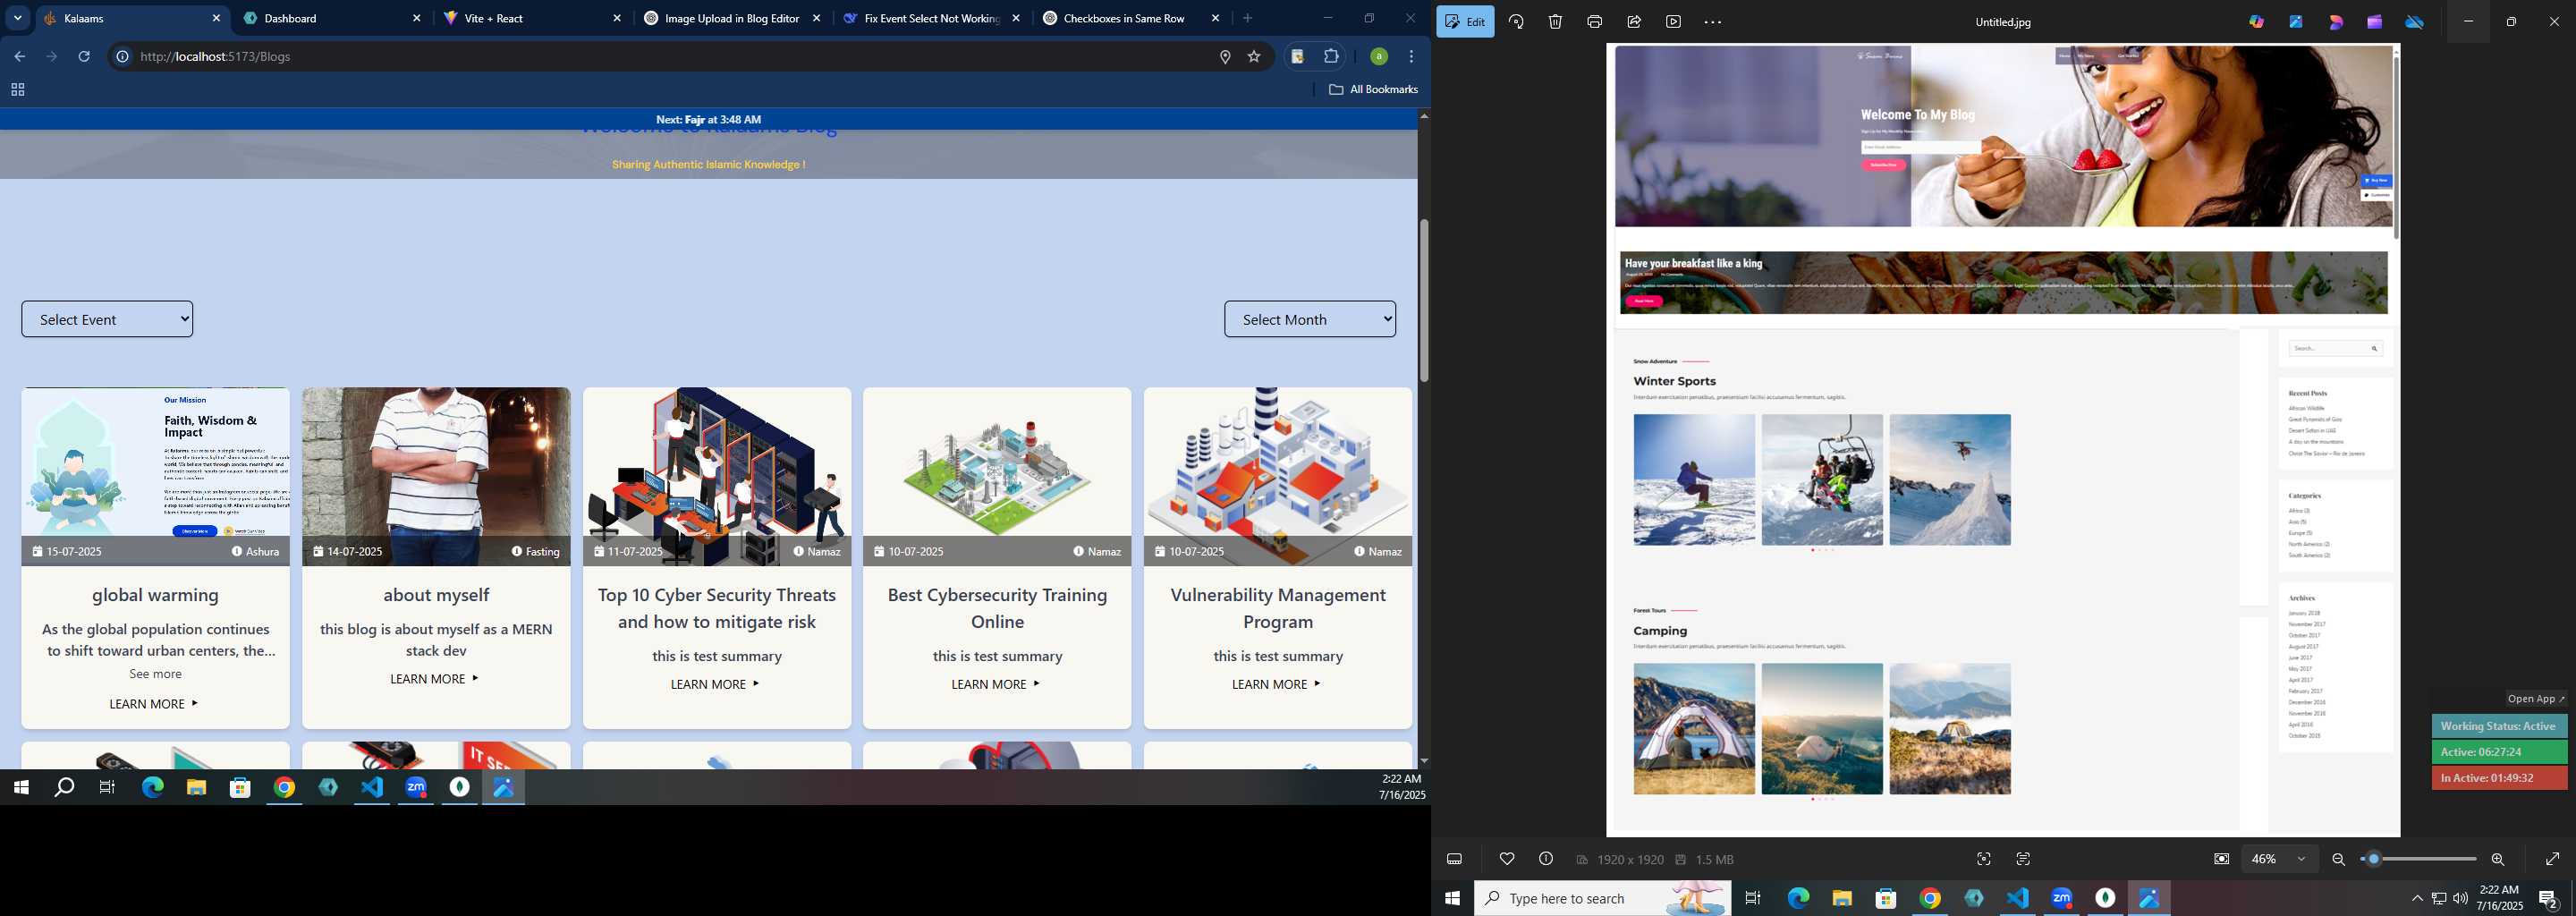Screen dimensions: 2576x916
Task: Toggle favorite heart on Untitled.jpg
Action: [x=1507, y=859]
